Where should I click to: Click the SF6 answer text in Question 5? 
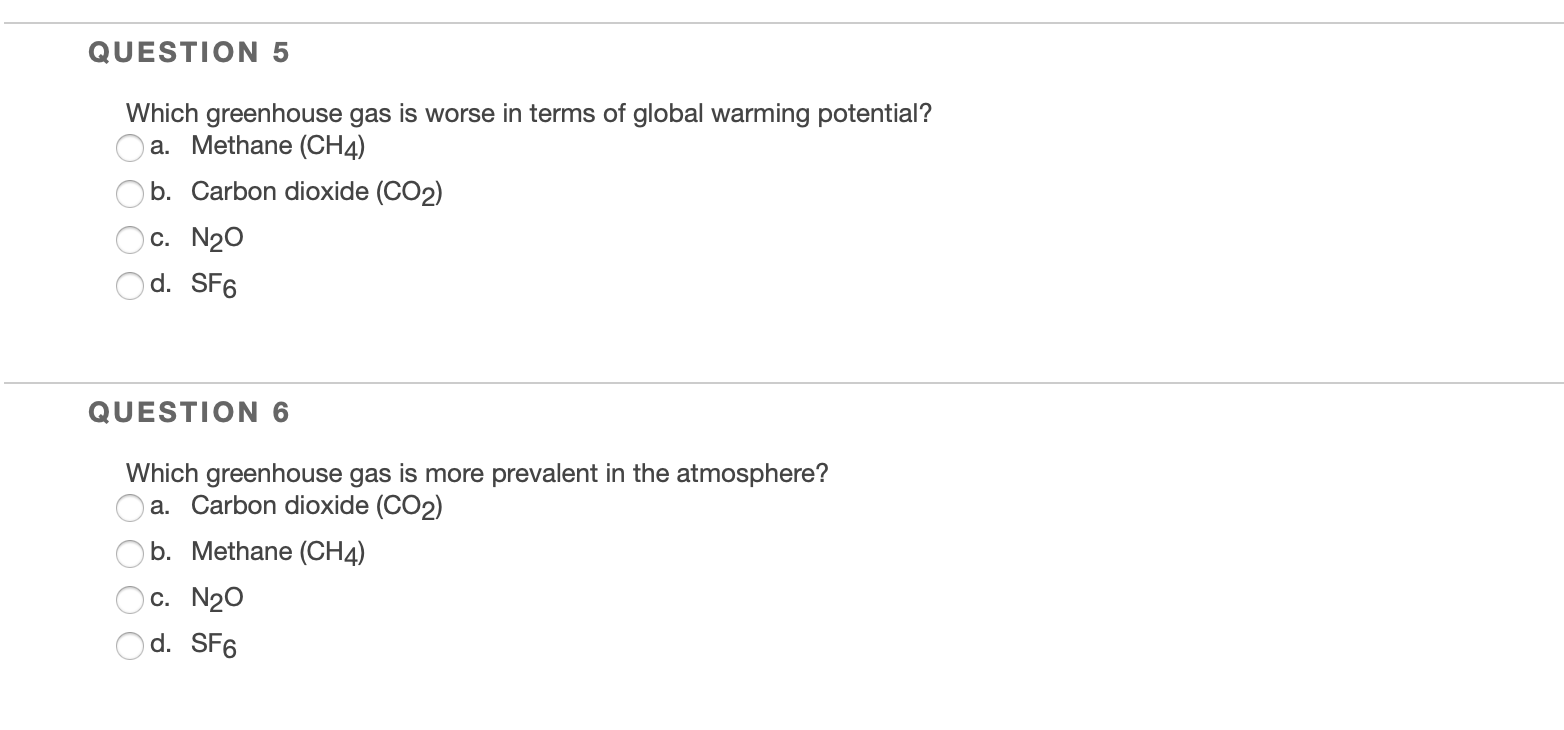click(214, 284)
